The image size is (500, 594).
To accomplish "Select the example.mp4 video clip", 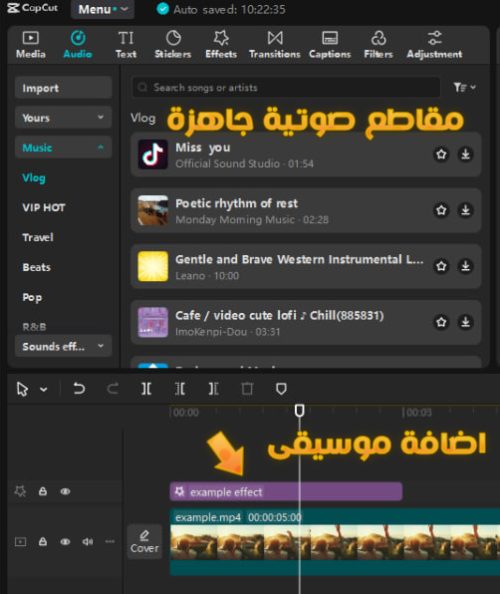I will tap(335, 542).
